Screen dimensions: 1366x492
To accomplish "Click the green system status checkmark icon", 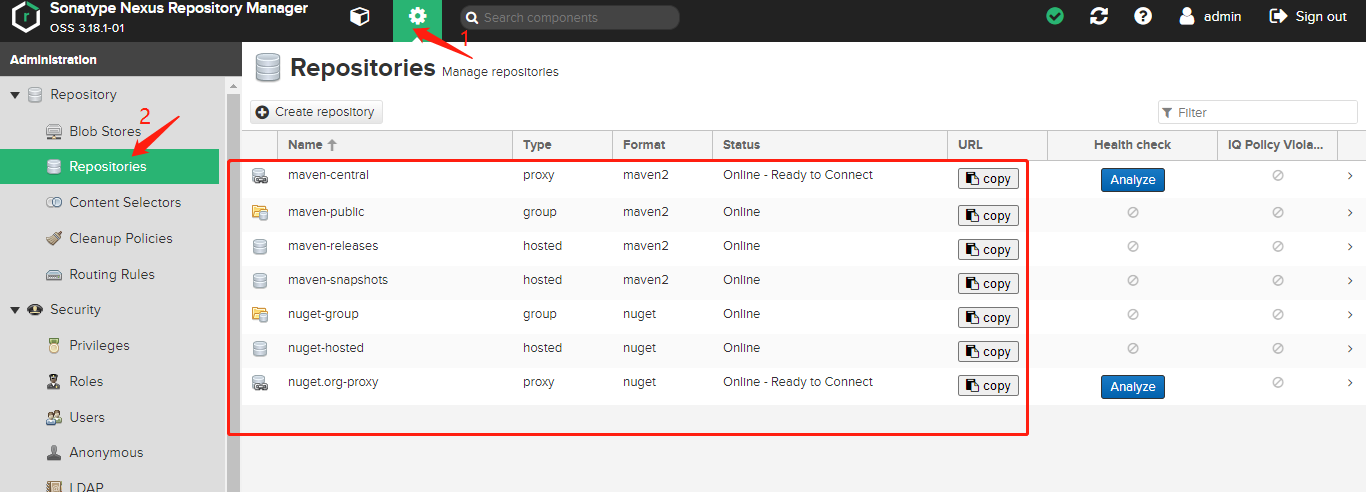I will click(x=1055, y=16).
